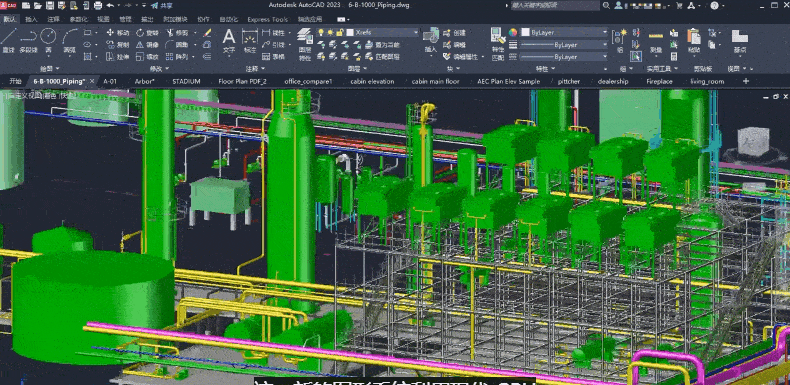Click the Trim (修剪) tool
Viewport: 790px width, 385px height.
pos(177,33)
